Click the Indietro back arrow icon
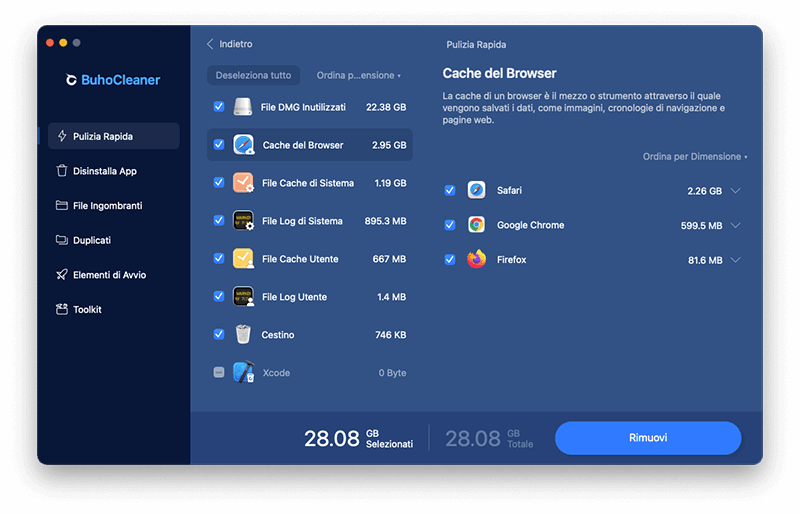The image size is (800, 514). click(210, 44)
